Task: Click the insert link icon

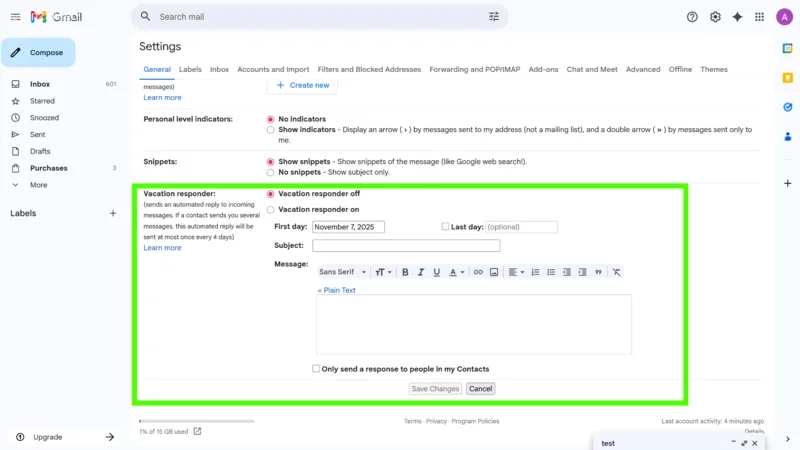Action: click(478, 272)
